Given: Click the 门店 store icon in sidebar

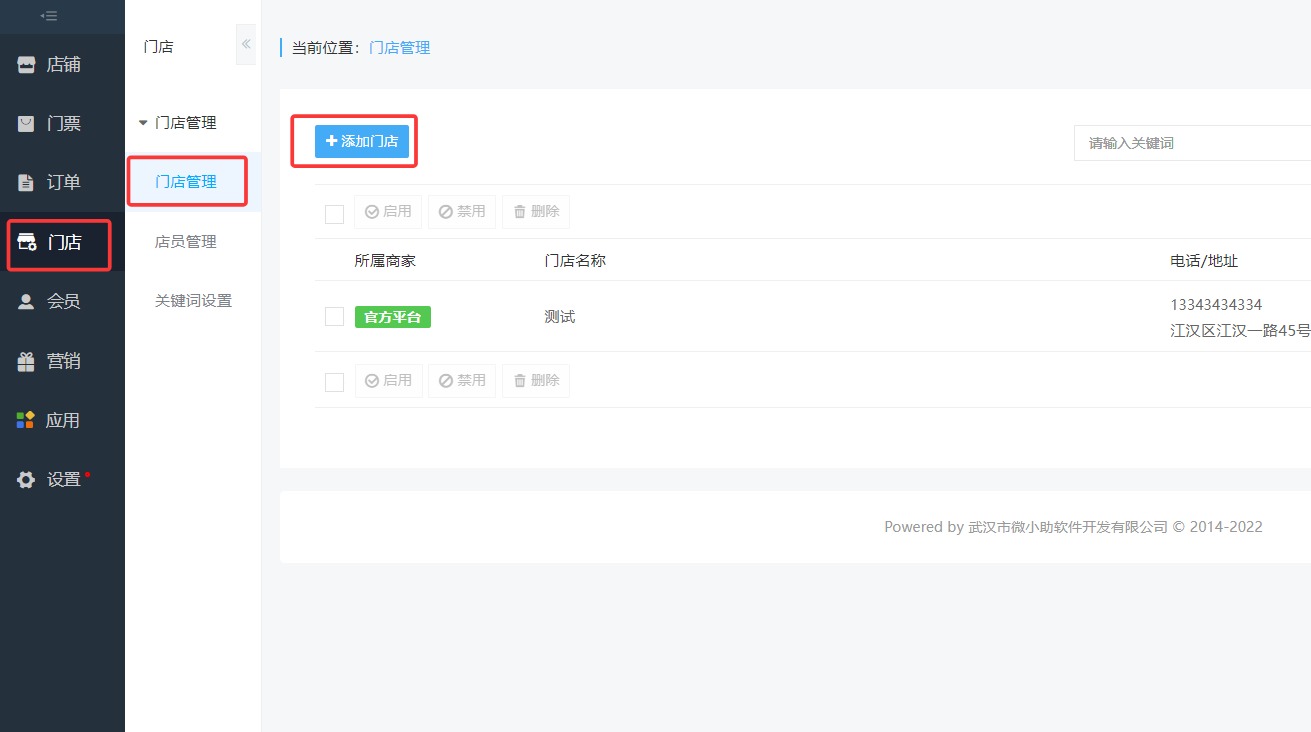Looking at the screenshot, I should pos(27,242).
